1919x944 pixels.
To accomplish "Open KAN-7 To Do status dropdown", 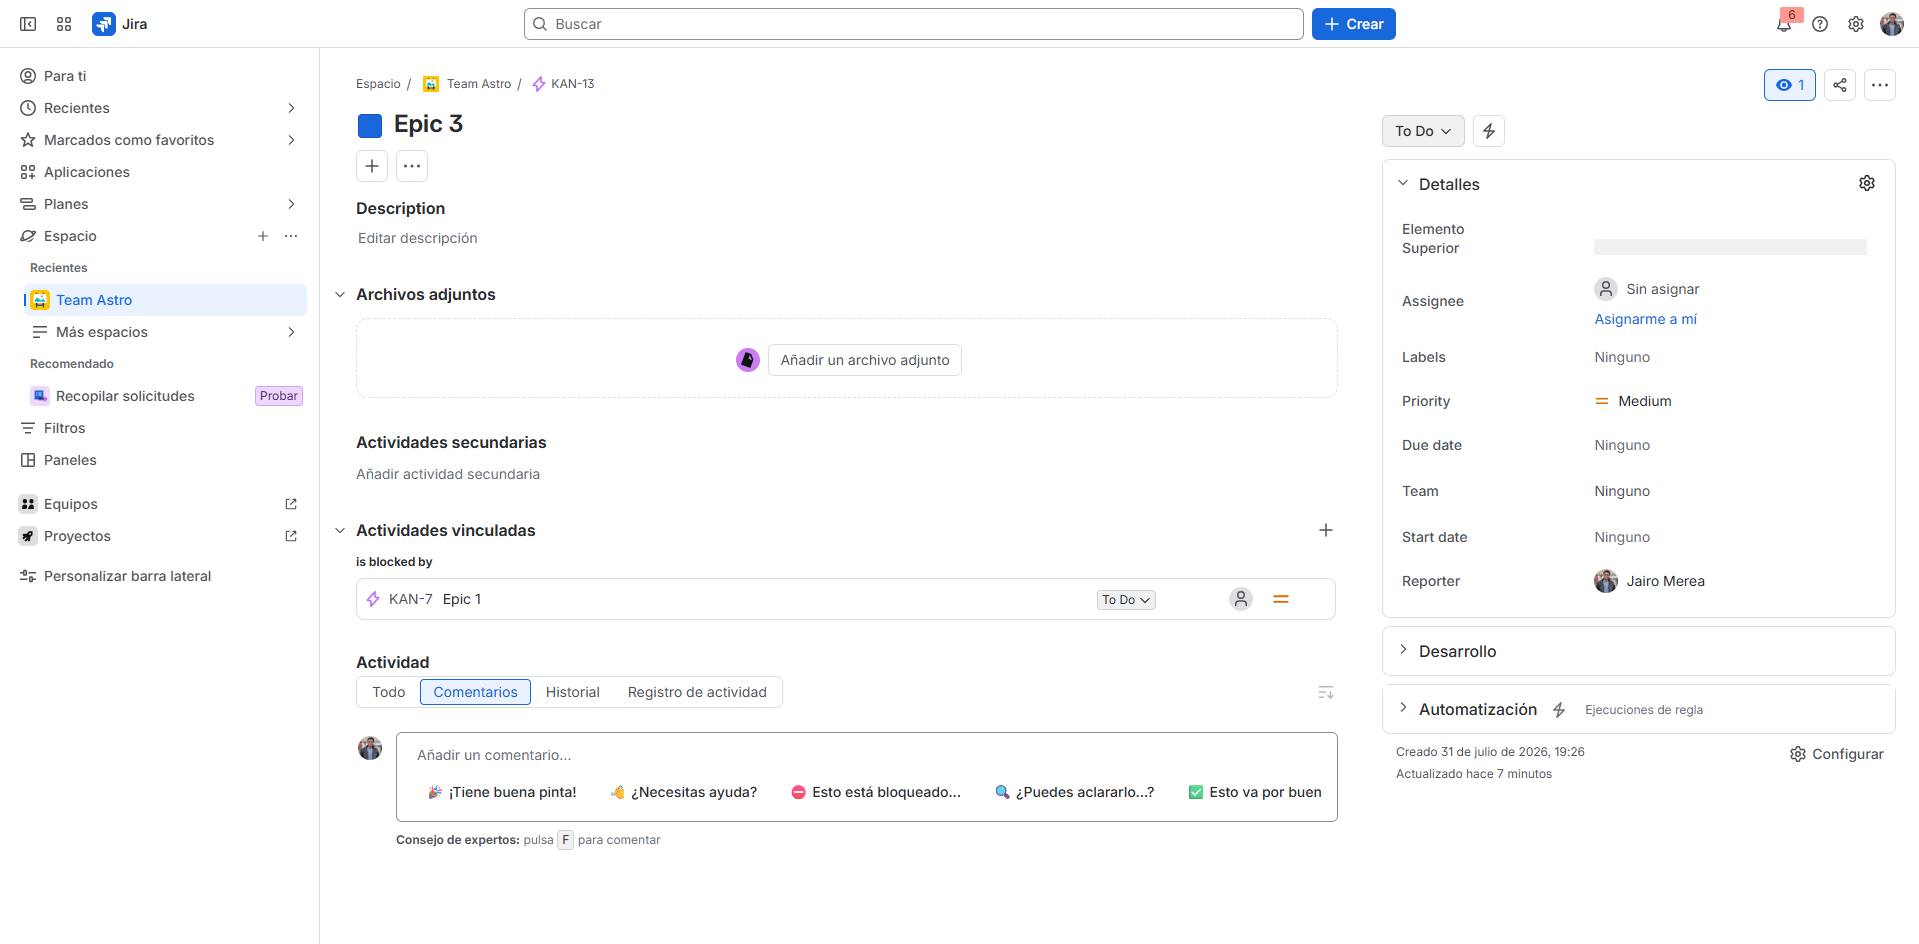I will click(x=1126, y=600).
